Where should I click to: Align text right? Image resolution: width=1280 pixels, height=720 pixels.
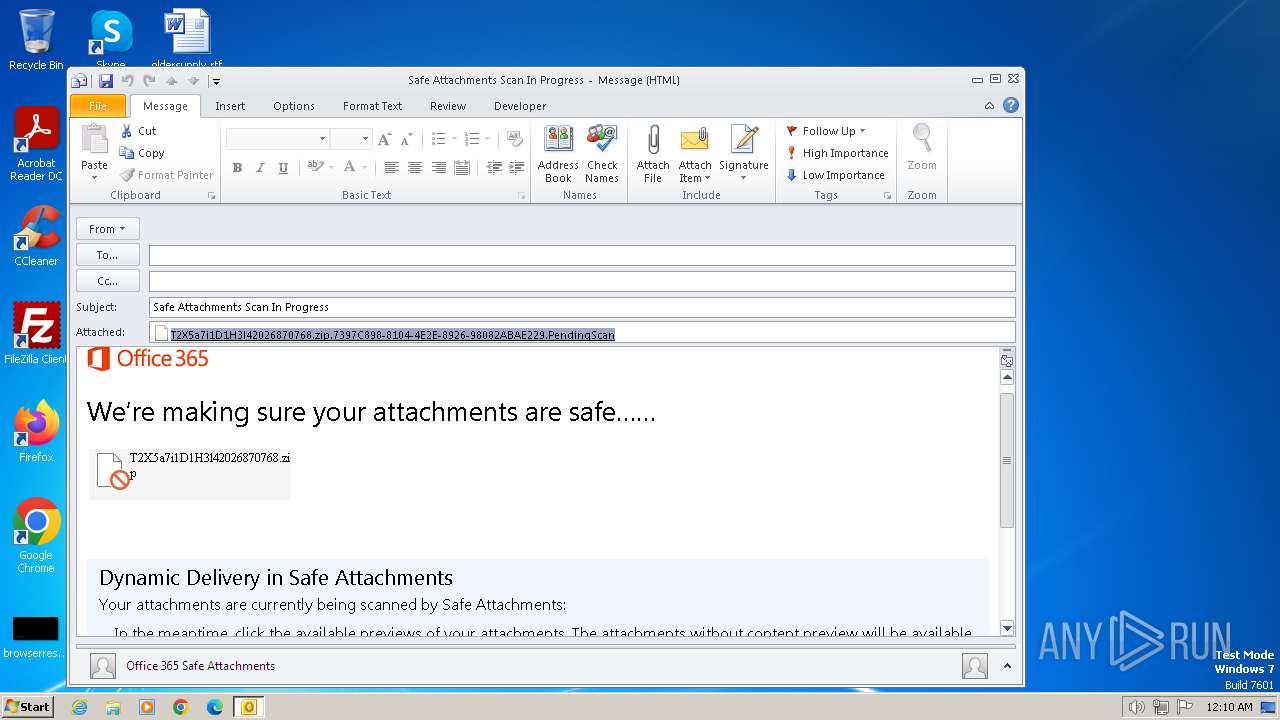(438, 168)
